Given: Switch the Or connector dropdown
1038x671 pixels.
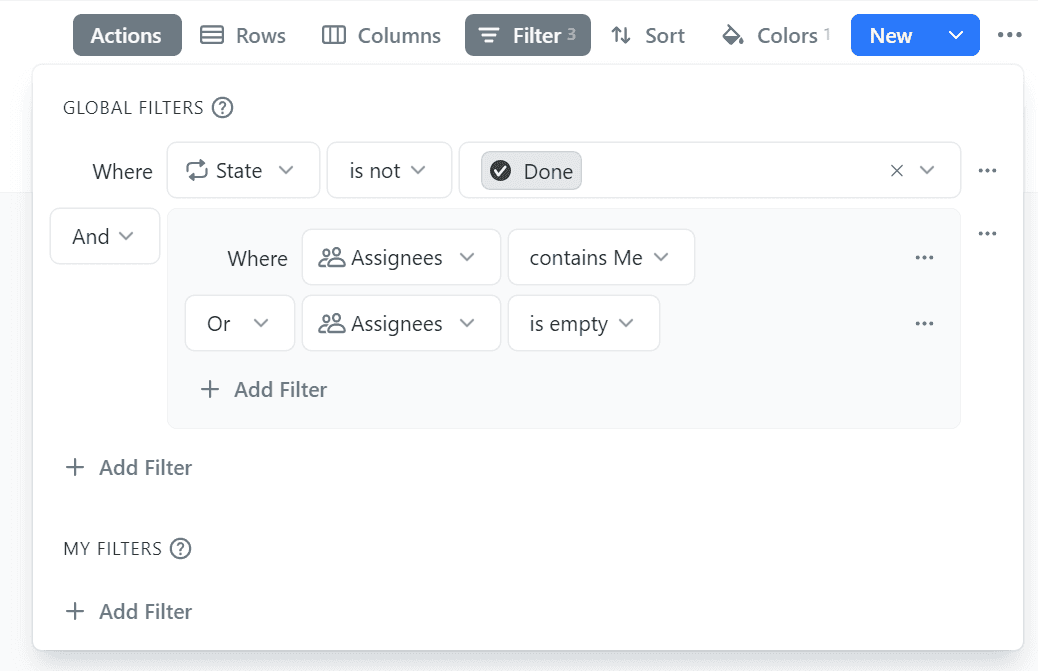Looking at the screenshot, I should pyautogui.click(x=239, y=323).
